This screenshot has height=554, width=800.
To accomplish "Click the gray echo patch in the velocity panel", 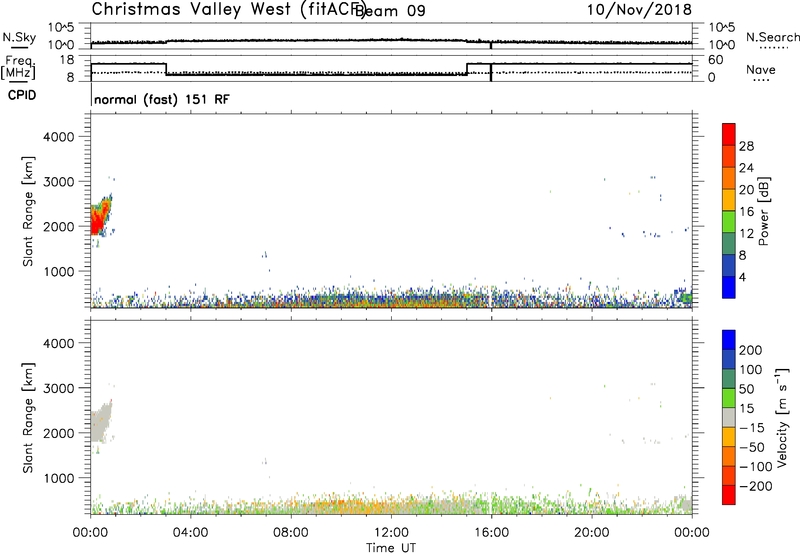I will click(100, 423).
